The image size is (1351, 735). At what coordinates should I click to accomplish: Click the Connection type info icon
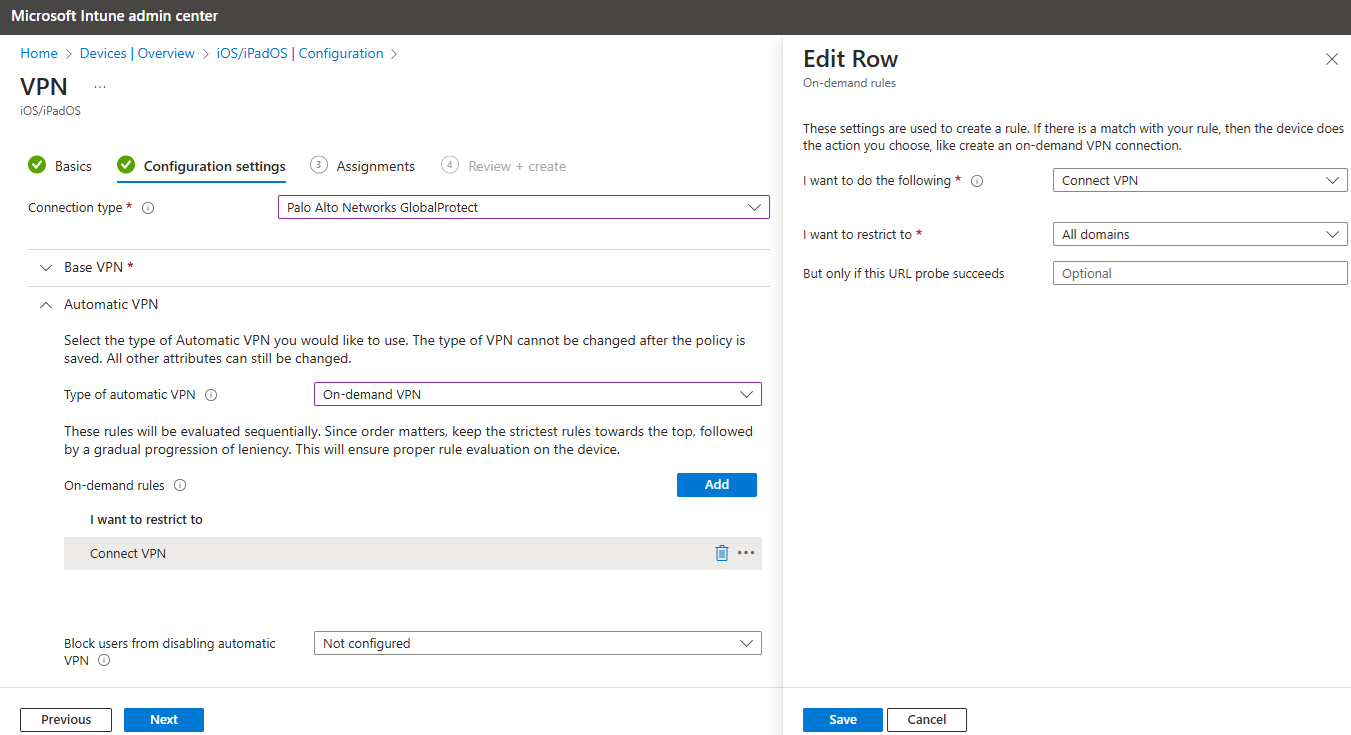147,207
